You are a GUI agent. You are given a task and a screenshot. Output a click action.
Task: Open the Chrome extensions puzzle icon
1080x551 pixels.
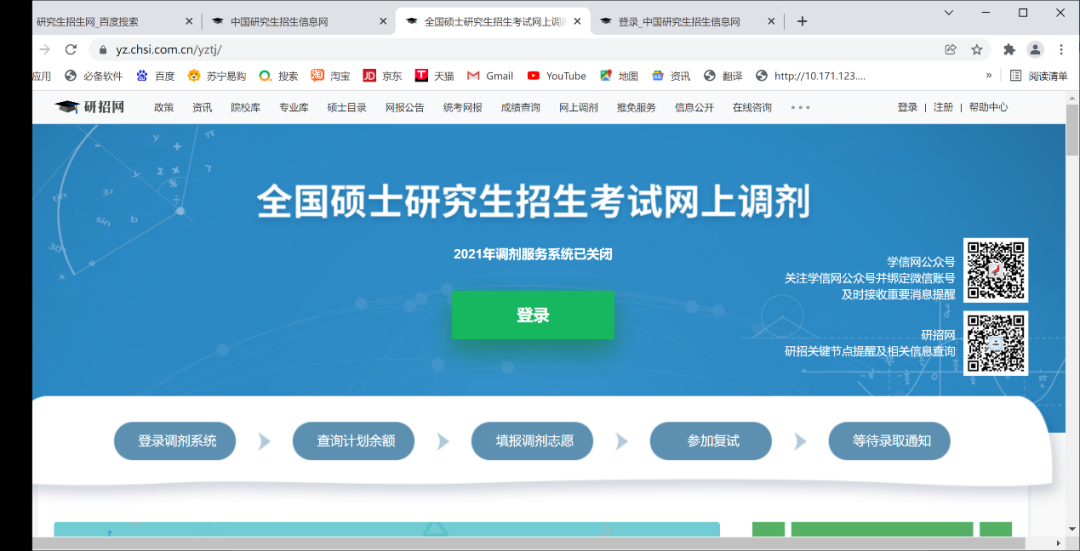(1009, 50)
